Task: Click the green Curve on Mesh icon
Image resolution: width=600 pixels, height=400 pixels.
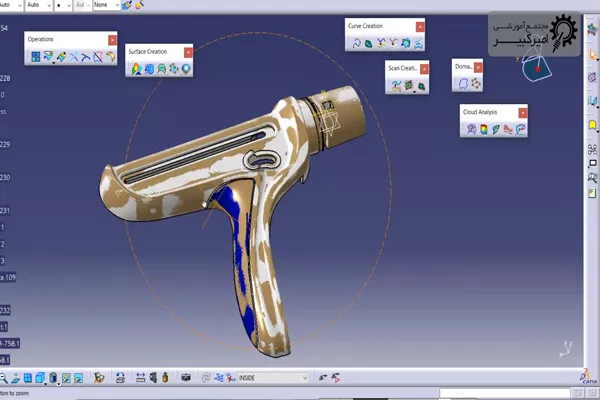Action: tap(368, 43)
